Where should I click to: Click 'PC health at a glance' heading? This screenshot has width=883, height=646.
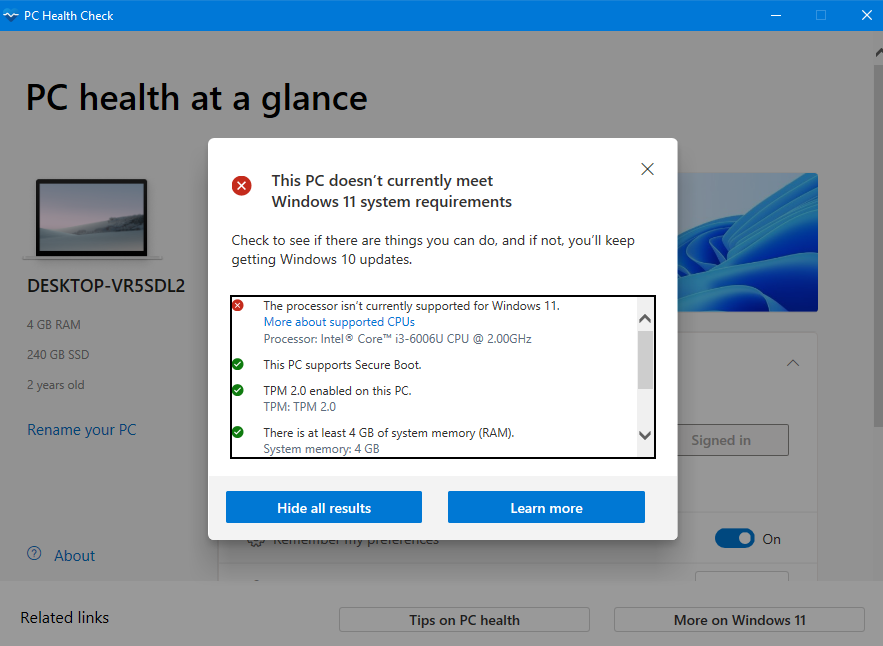click(x=197, y=98)
